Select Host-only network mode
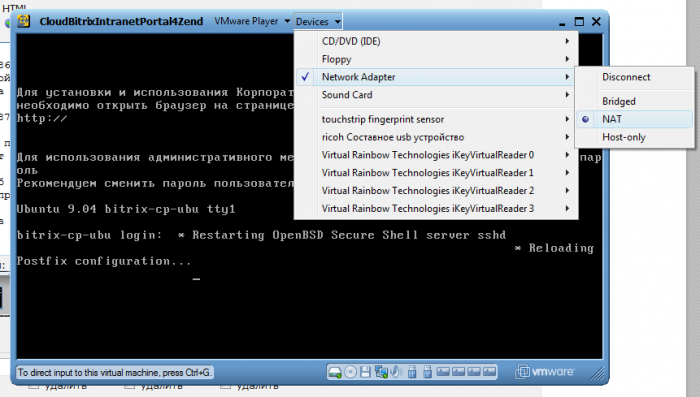 634,137
